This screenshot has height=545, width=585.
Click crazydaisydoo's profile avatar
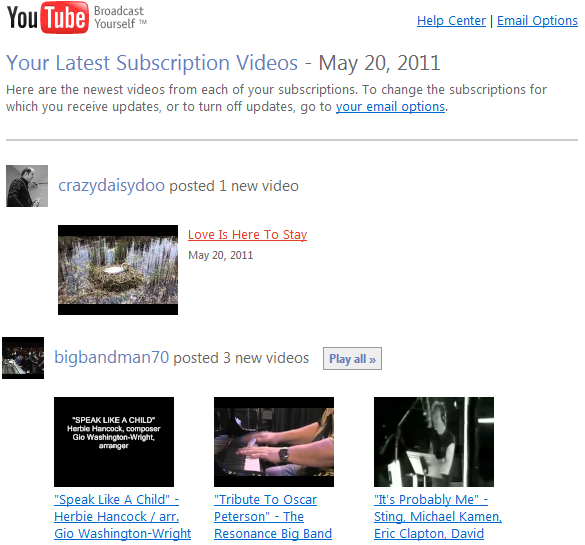(27, 186)
